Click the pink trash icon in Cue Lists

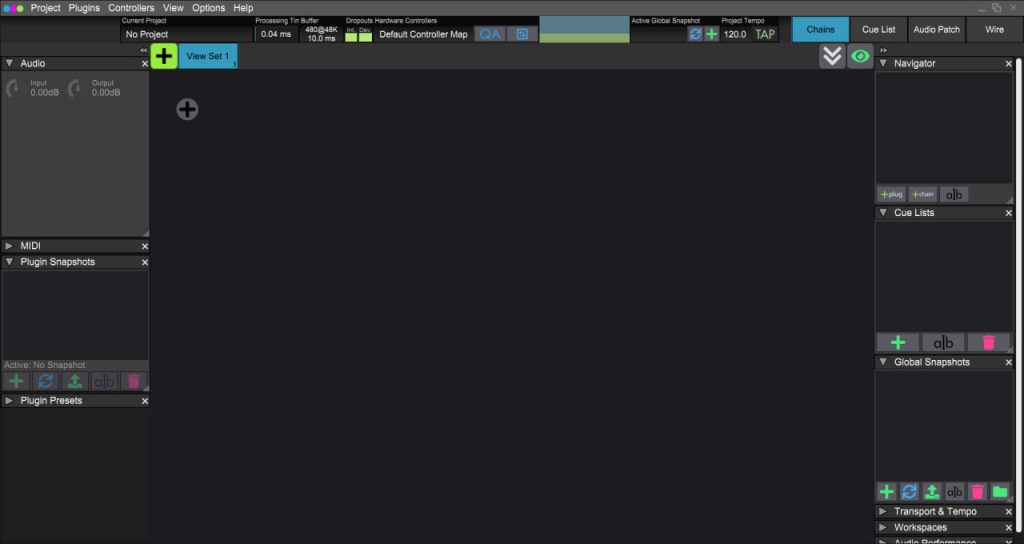988,342
